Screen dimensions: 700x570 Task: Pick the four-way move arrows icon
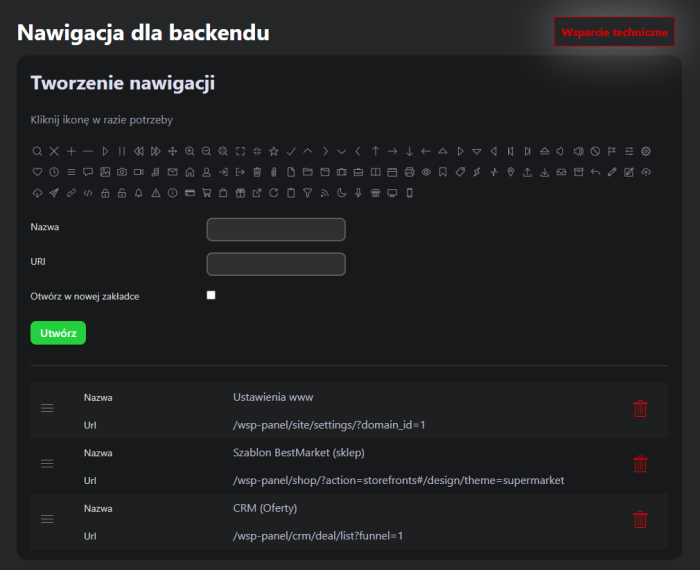coord(172,151)
